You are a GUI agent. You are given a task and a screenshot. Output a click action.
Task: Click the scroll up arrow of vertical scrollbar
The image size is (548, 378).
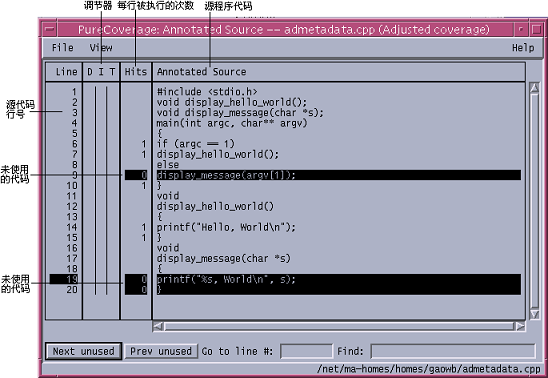pos(534,88)
